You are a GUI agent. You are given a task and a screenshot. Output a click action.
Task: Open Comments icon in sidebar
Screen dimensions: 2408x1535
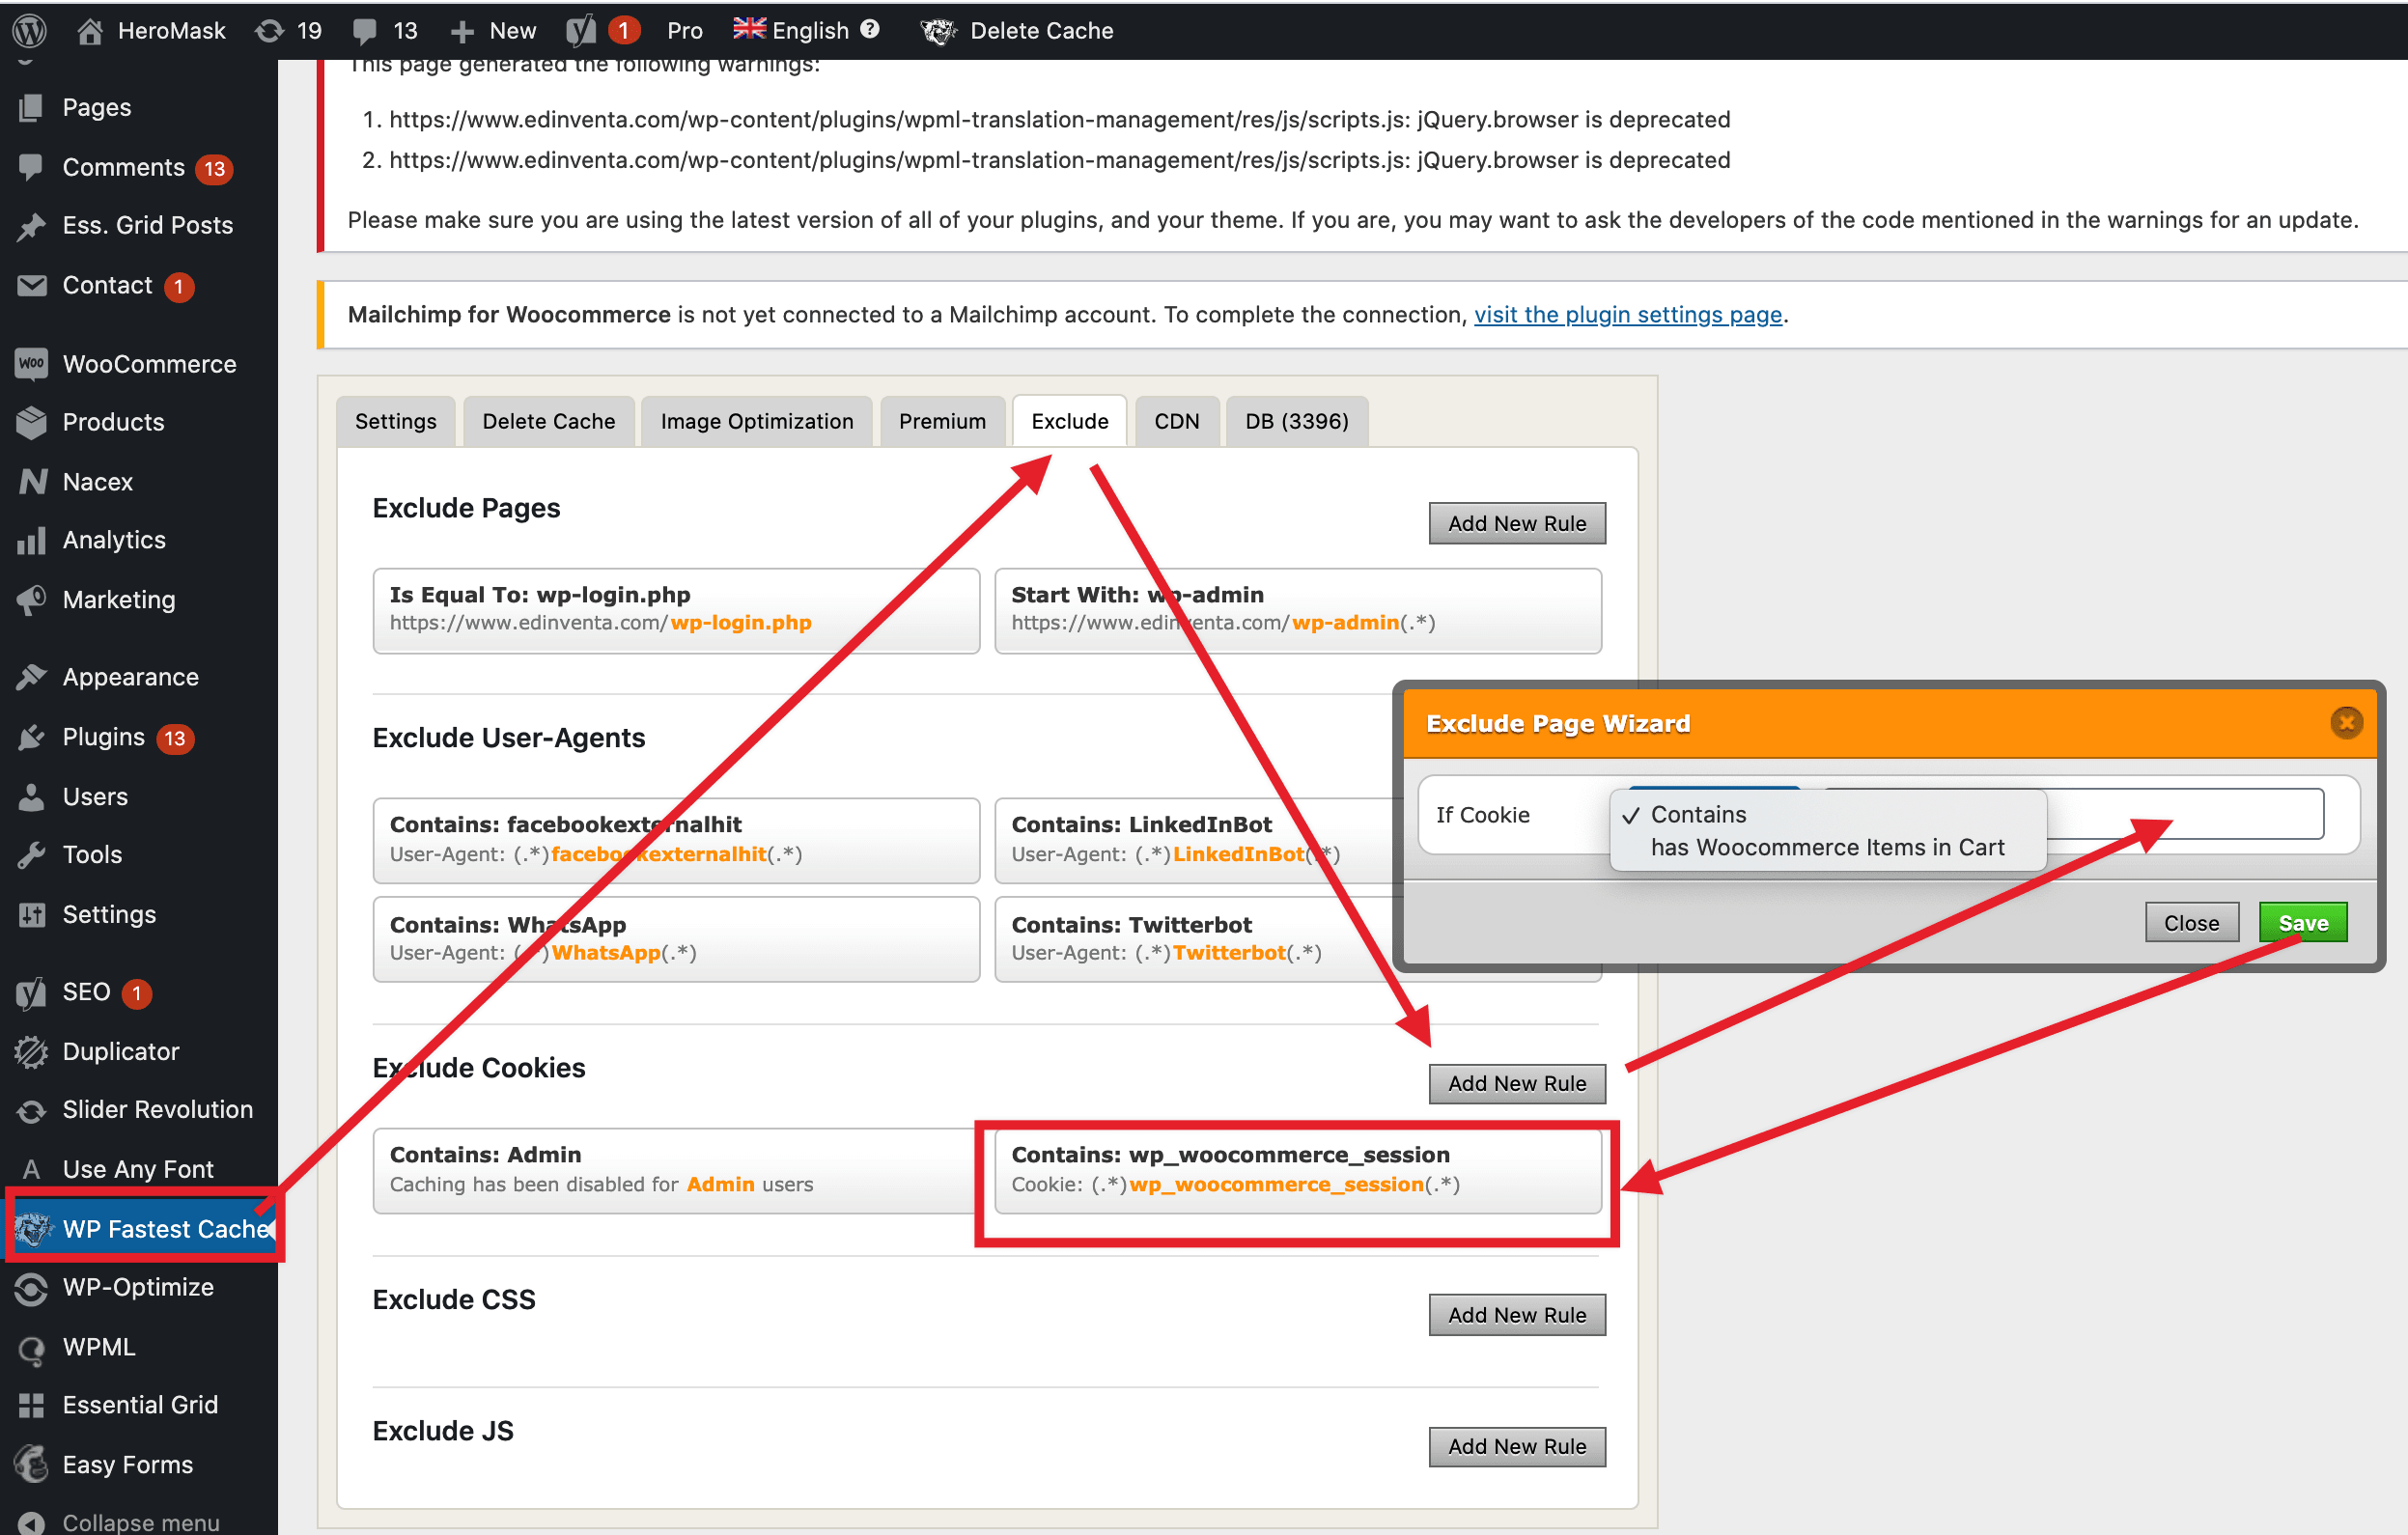point(31,167)
